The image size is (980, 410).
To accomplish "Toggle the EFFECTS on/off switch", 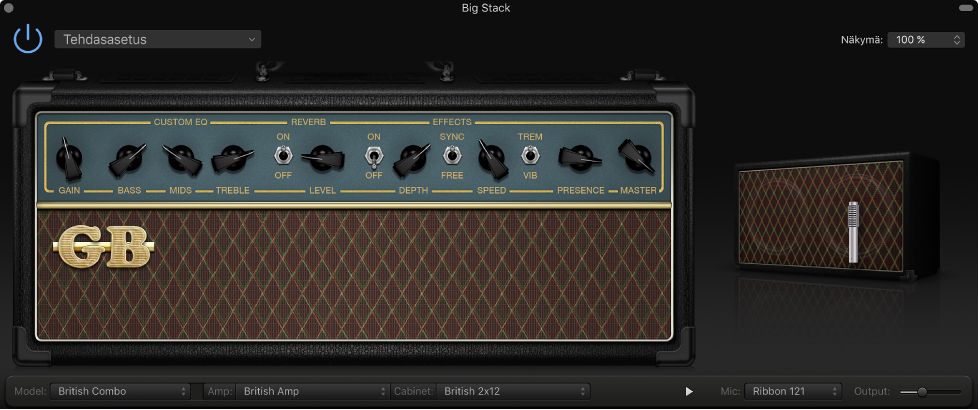I will tap(373, 156).
